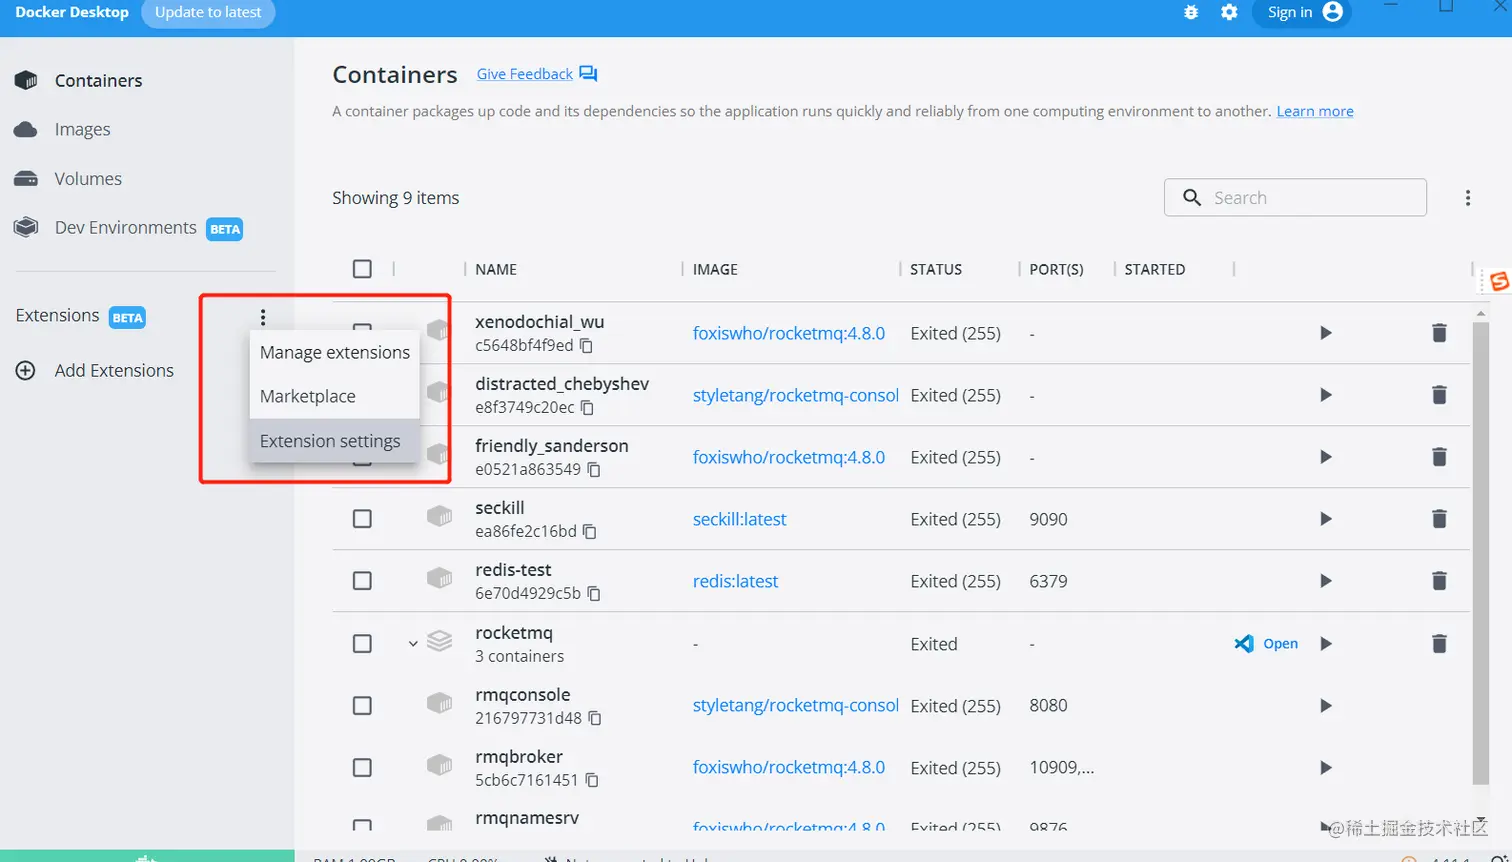Open styletang image link for distracted_chebyshev
The image size is (1512, 862).
click(796, 395)
